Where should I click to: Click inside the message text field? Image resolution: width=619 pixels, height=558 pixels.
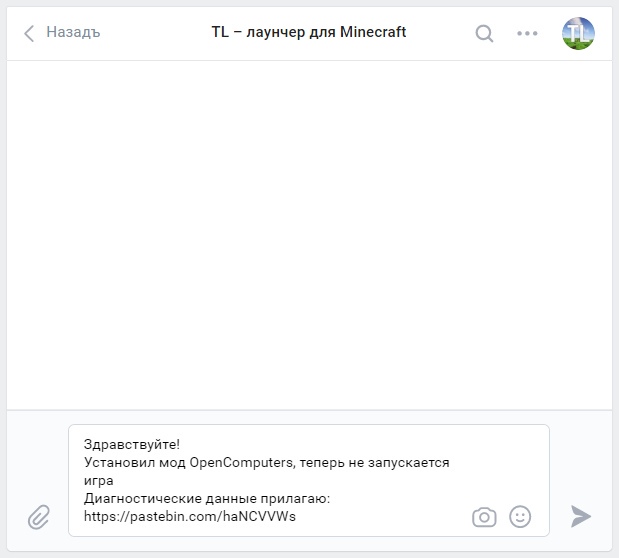(x=309, y=480)
